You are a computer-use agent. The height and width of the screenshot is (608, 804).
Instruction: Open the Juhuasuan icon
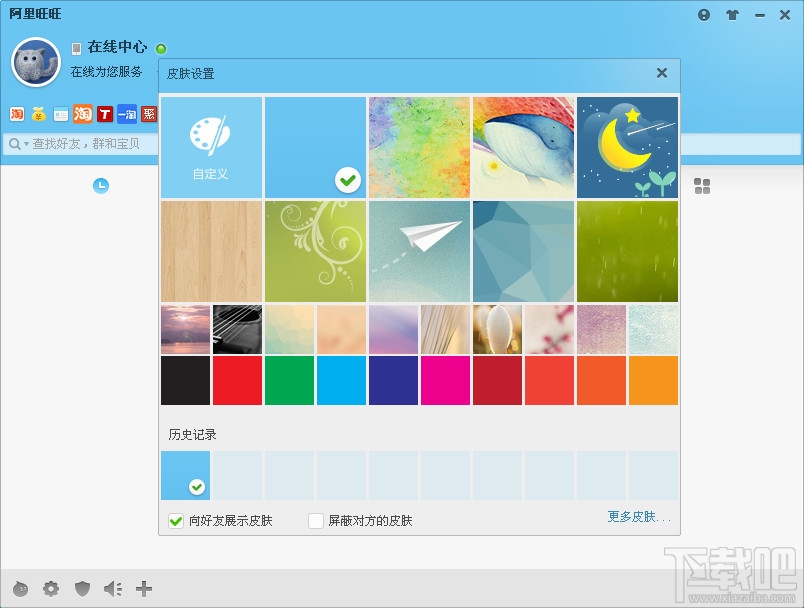pos(151,114)
